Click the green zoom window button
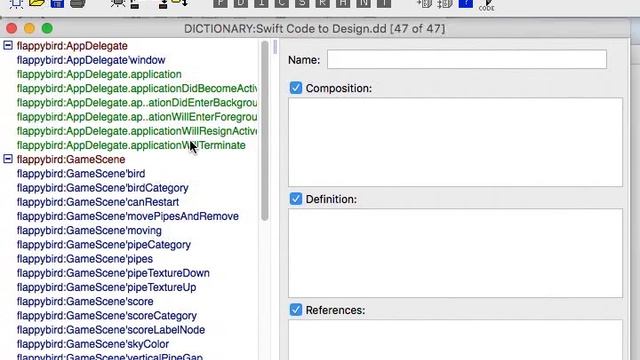The image size is (640, 360). tap(47, 28)
